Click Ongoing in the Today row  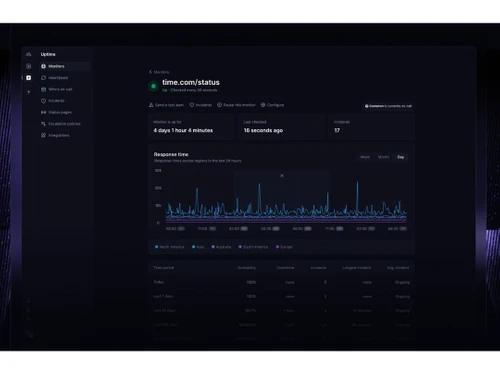point(402,282)
